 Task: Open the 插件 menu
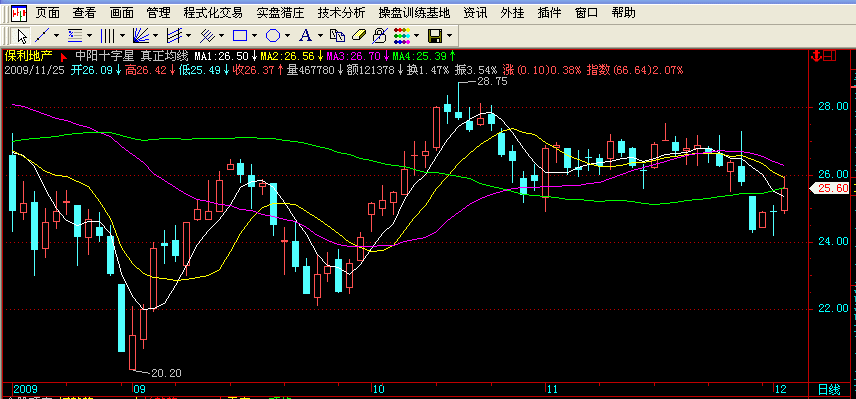(x=550, y=13)
